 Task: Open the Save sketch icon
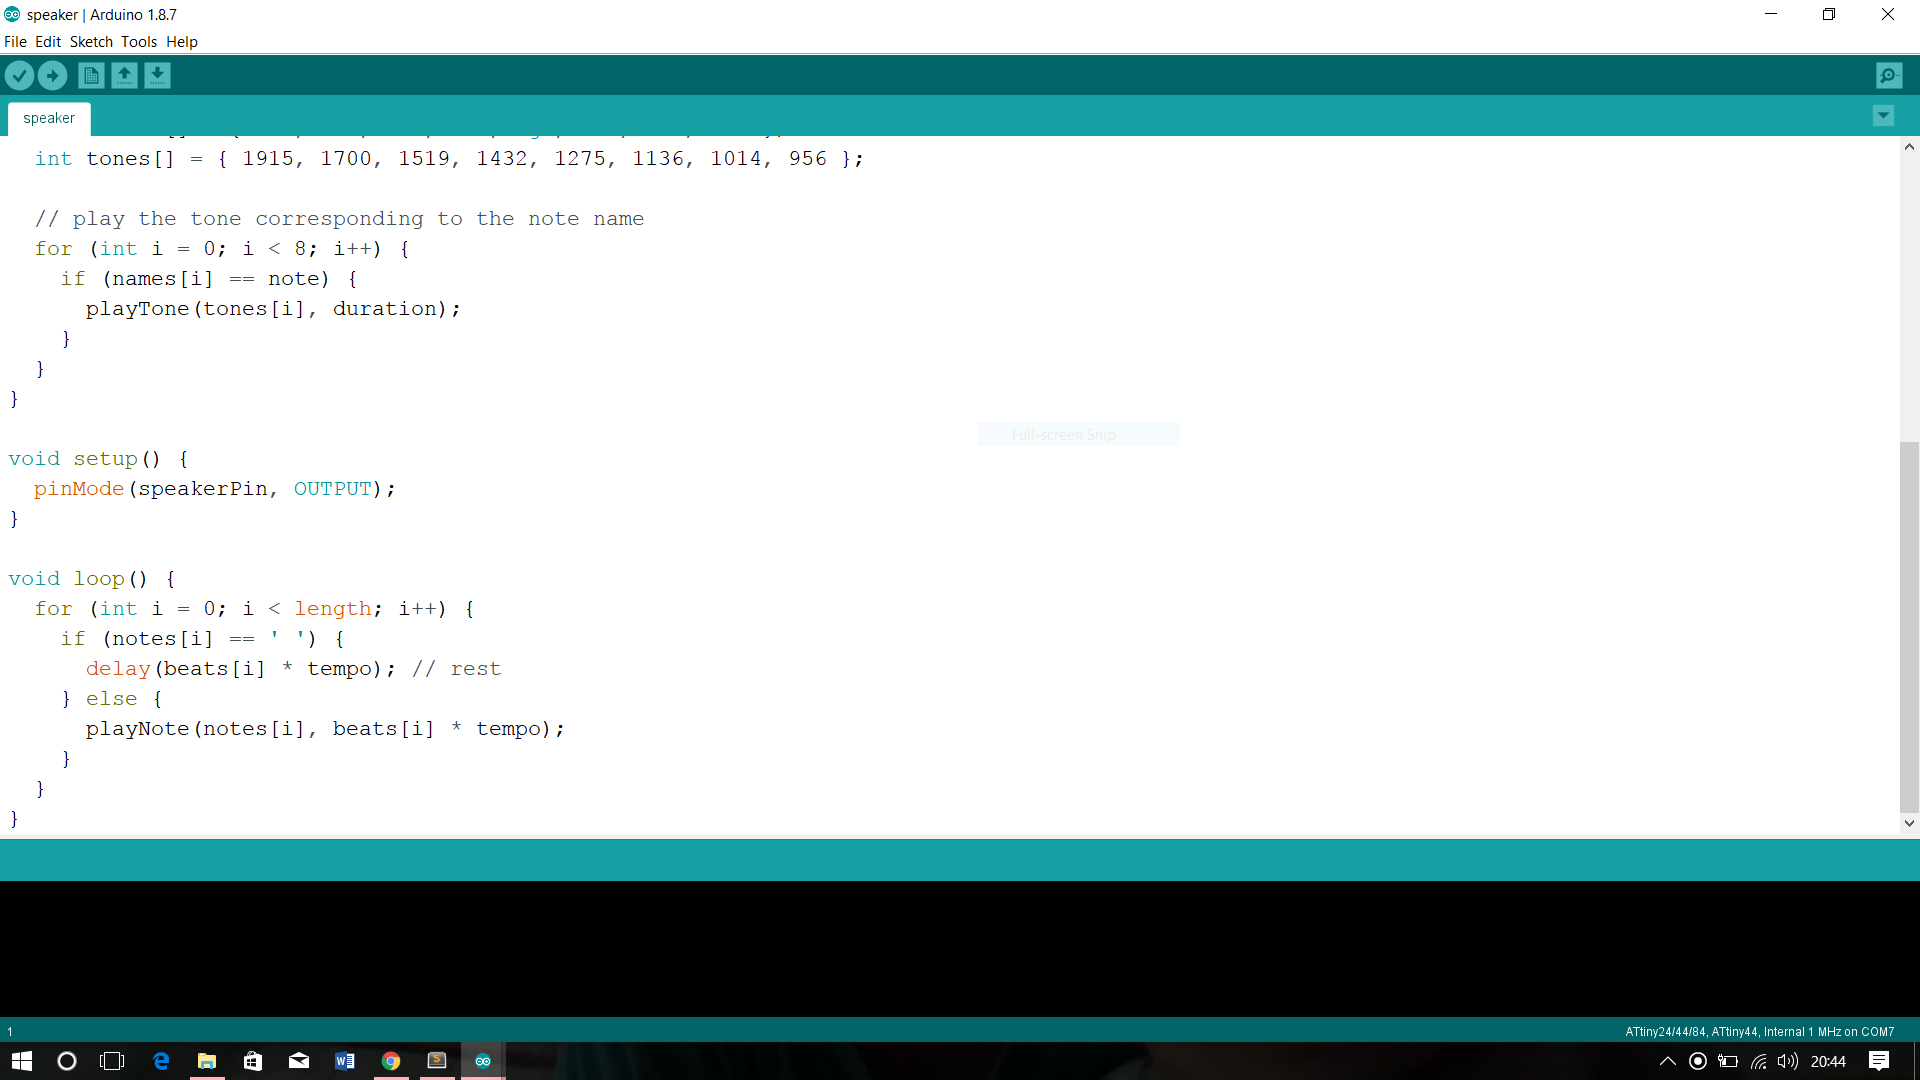156,75
